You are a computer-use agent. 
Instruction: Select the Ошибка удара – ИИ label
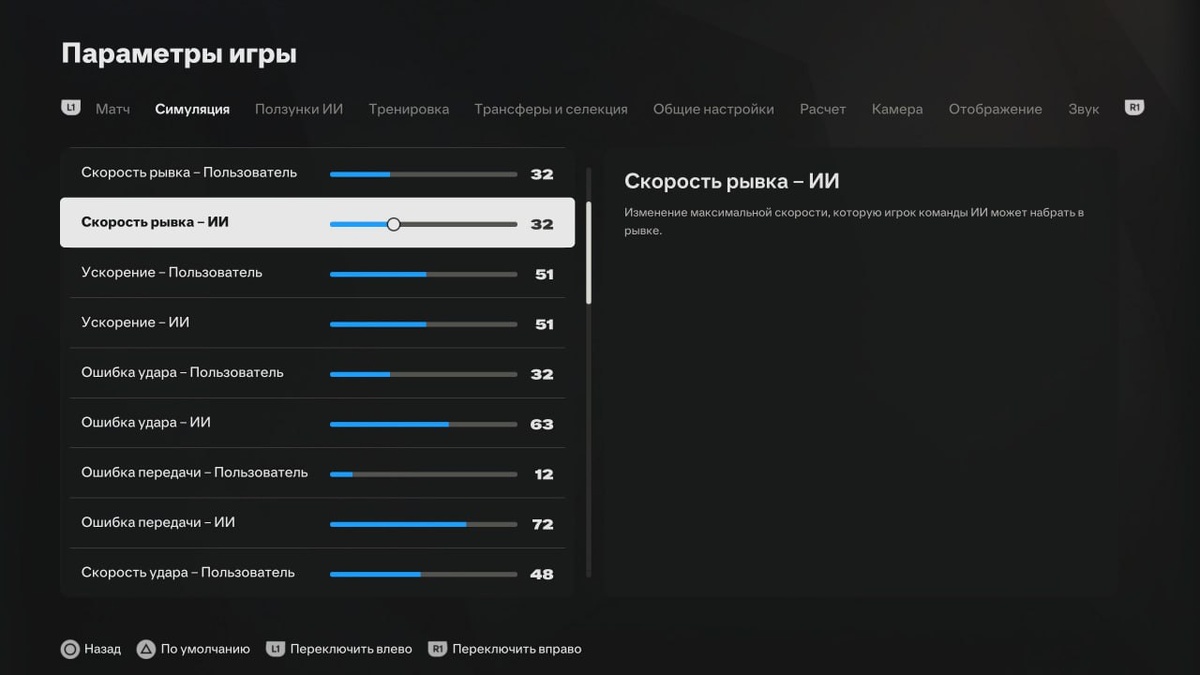coord(146,422)
